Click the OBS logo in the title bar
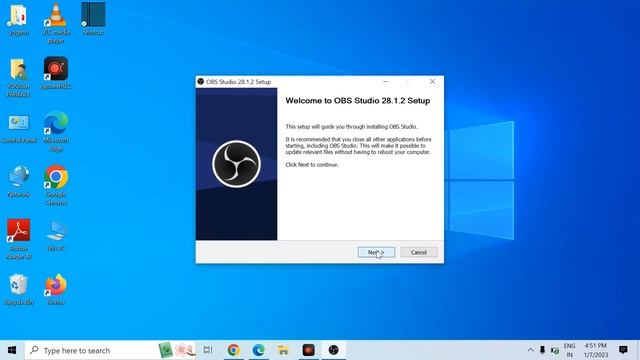The width and height of the screenshot is (640, 360). (x=200, y=82)
